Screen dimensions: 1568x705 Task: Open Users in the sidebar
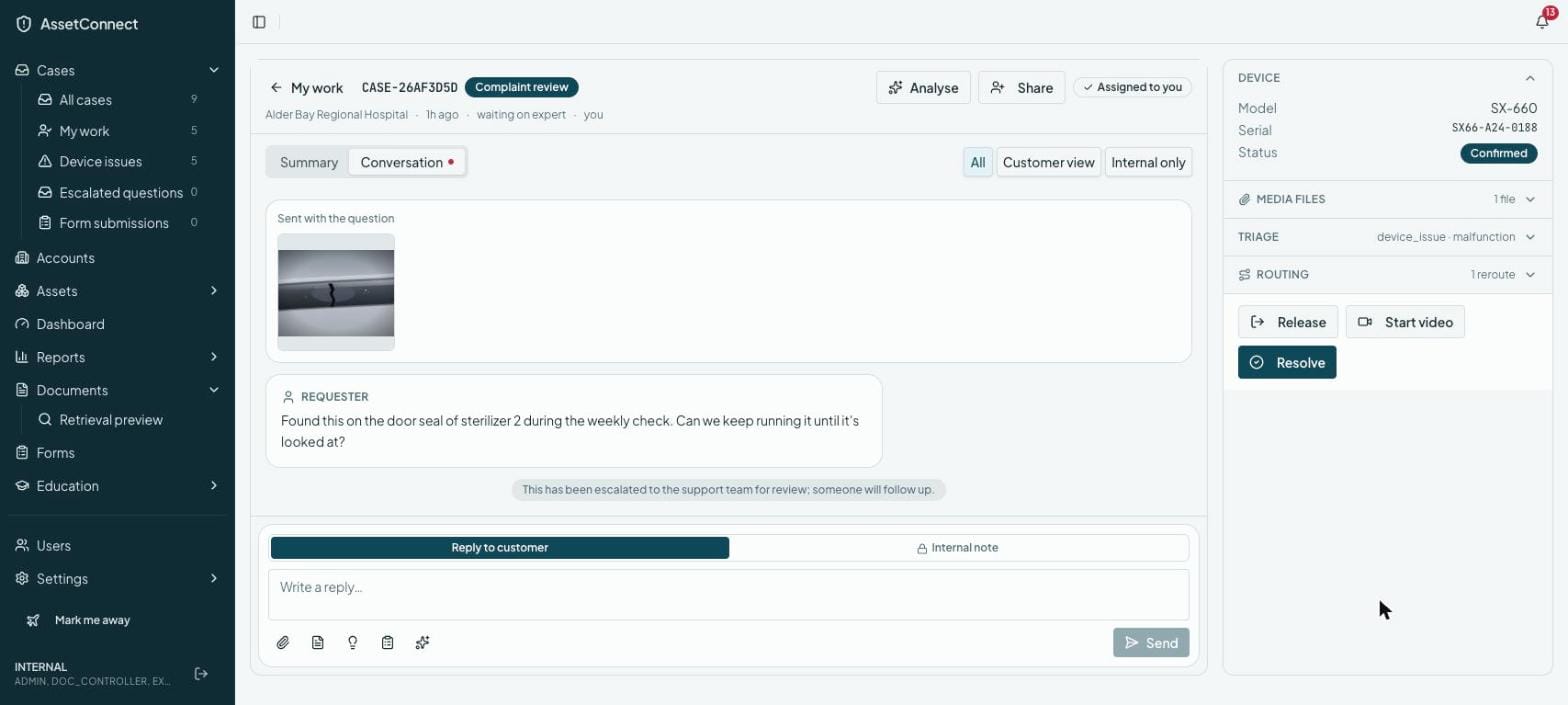(53, 546)
